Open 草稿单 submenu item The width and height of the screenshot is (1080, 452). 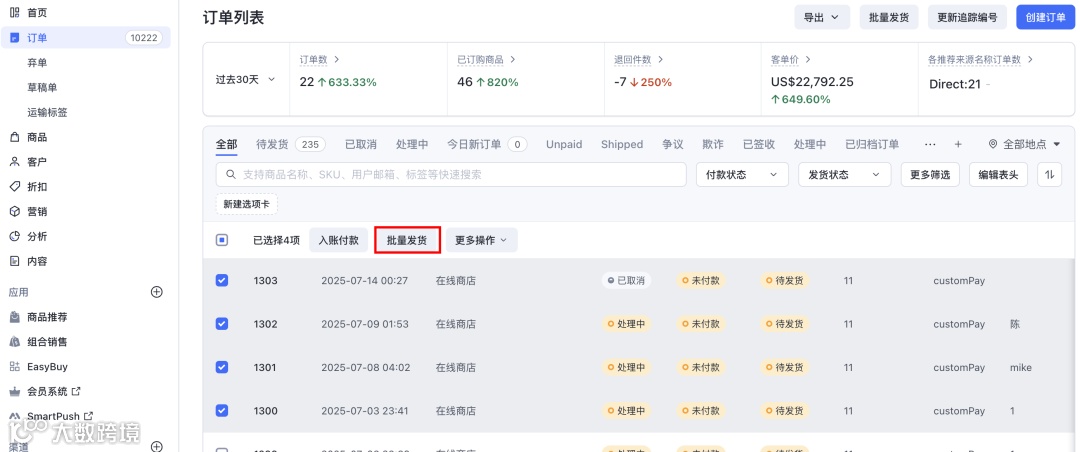[x=42, y=88]
